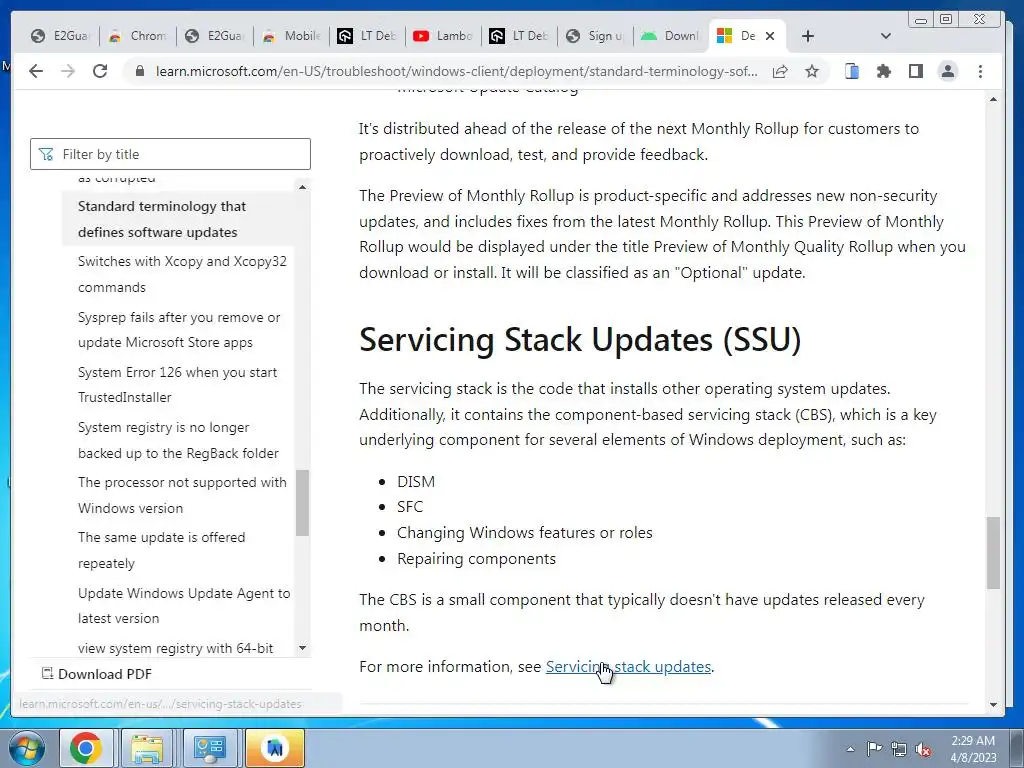Toggle the browser side panel icon
The height and width of the screenshot is (768, 1024).
coord(916,71)
